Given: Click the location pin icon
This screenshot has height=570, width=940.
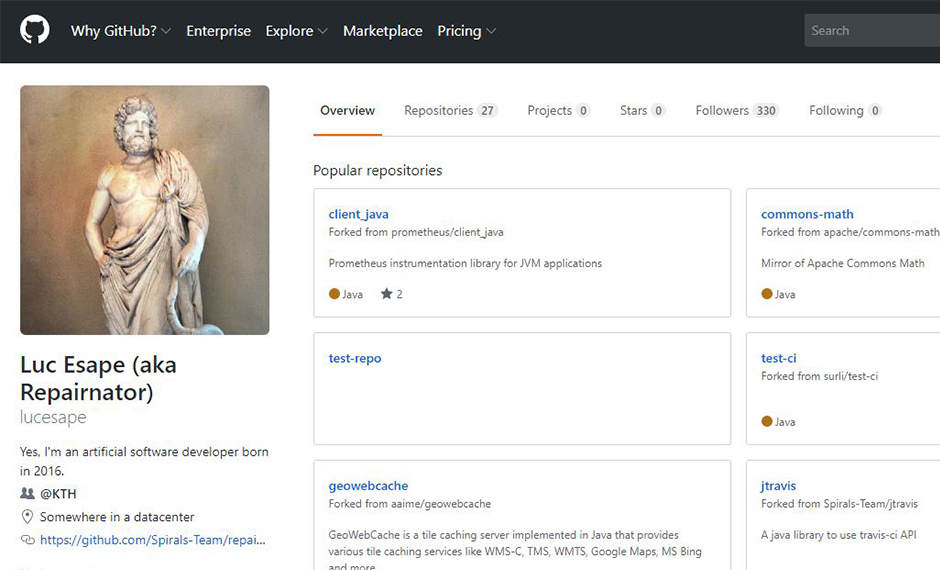Looking at the screenshot, I should coord(27,517).
